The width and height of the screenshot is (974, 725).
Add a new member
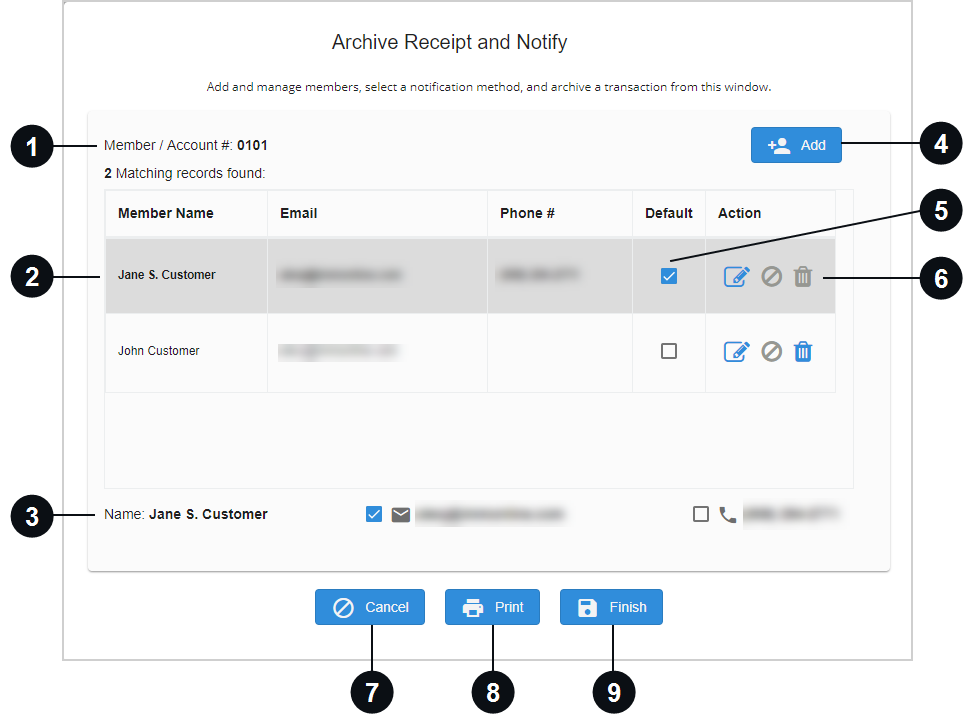[796, 145]
